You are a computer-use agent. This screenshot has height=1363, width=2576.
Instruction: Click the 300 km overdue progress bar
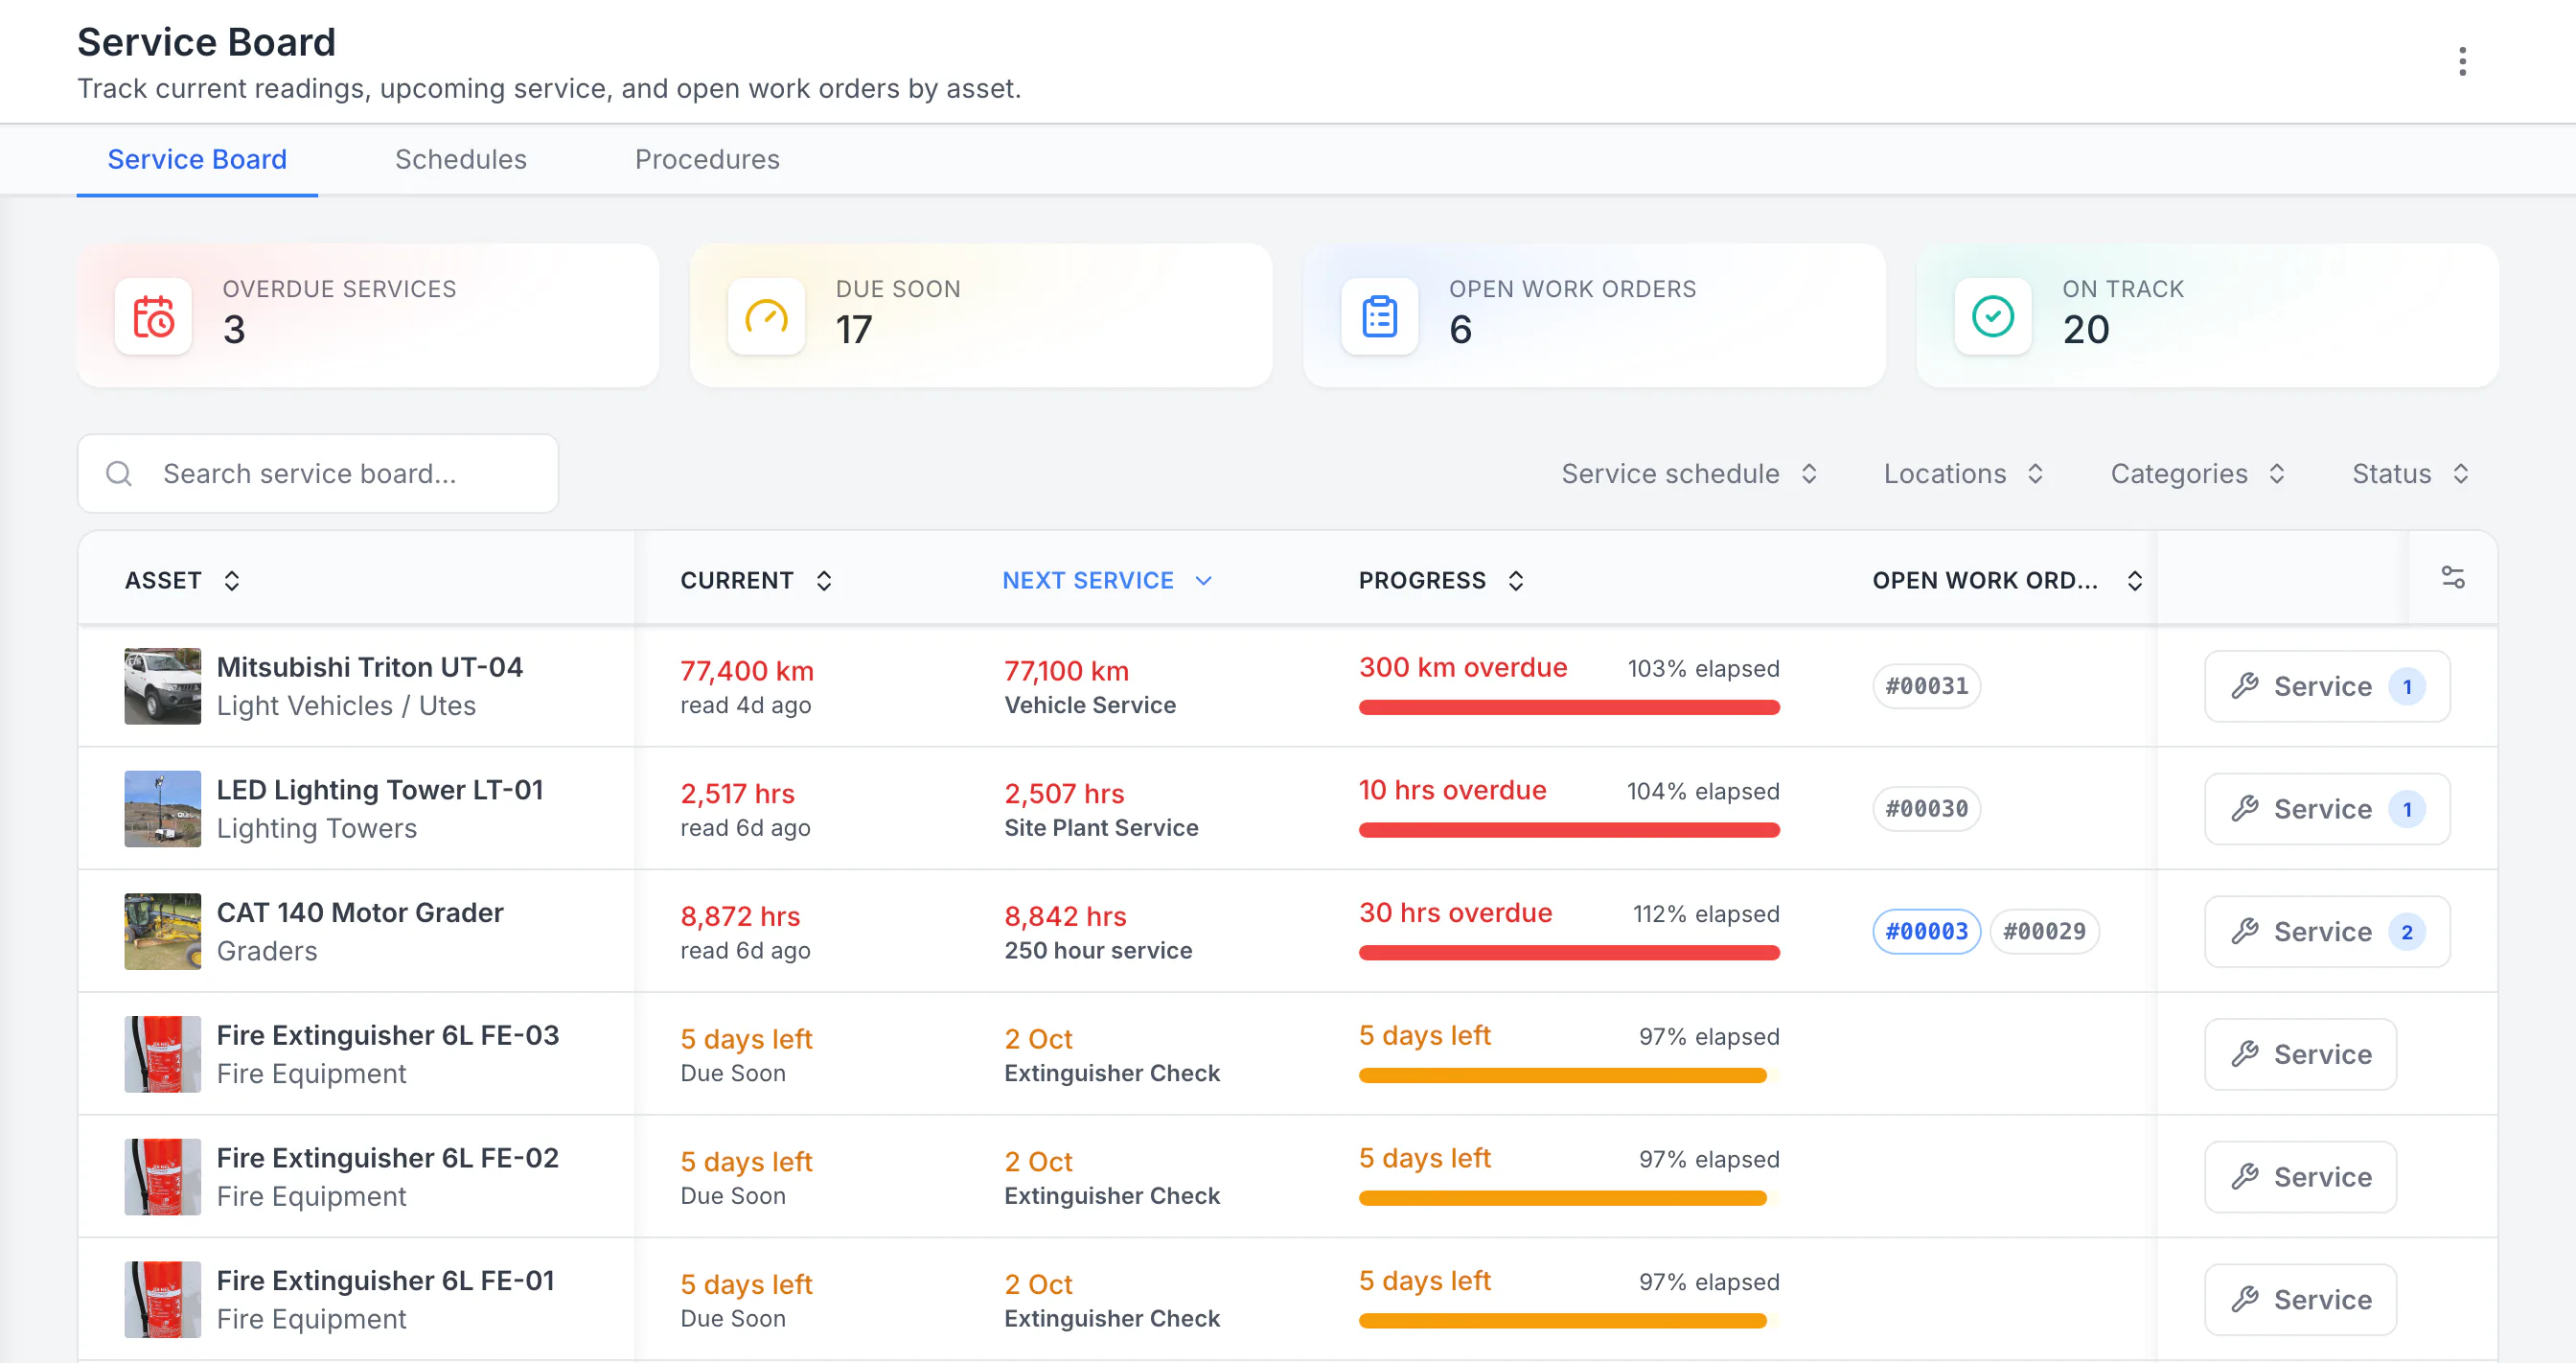1569,707
